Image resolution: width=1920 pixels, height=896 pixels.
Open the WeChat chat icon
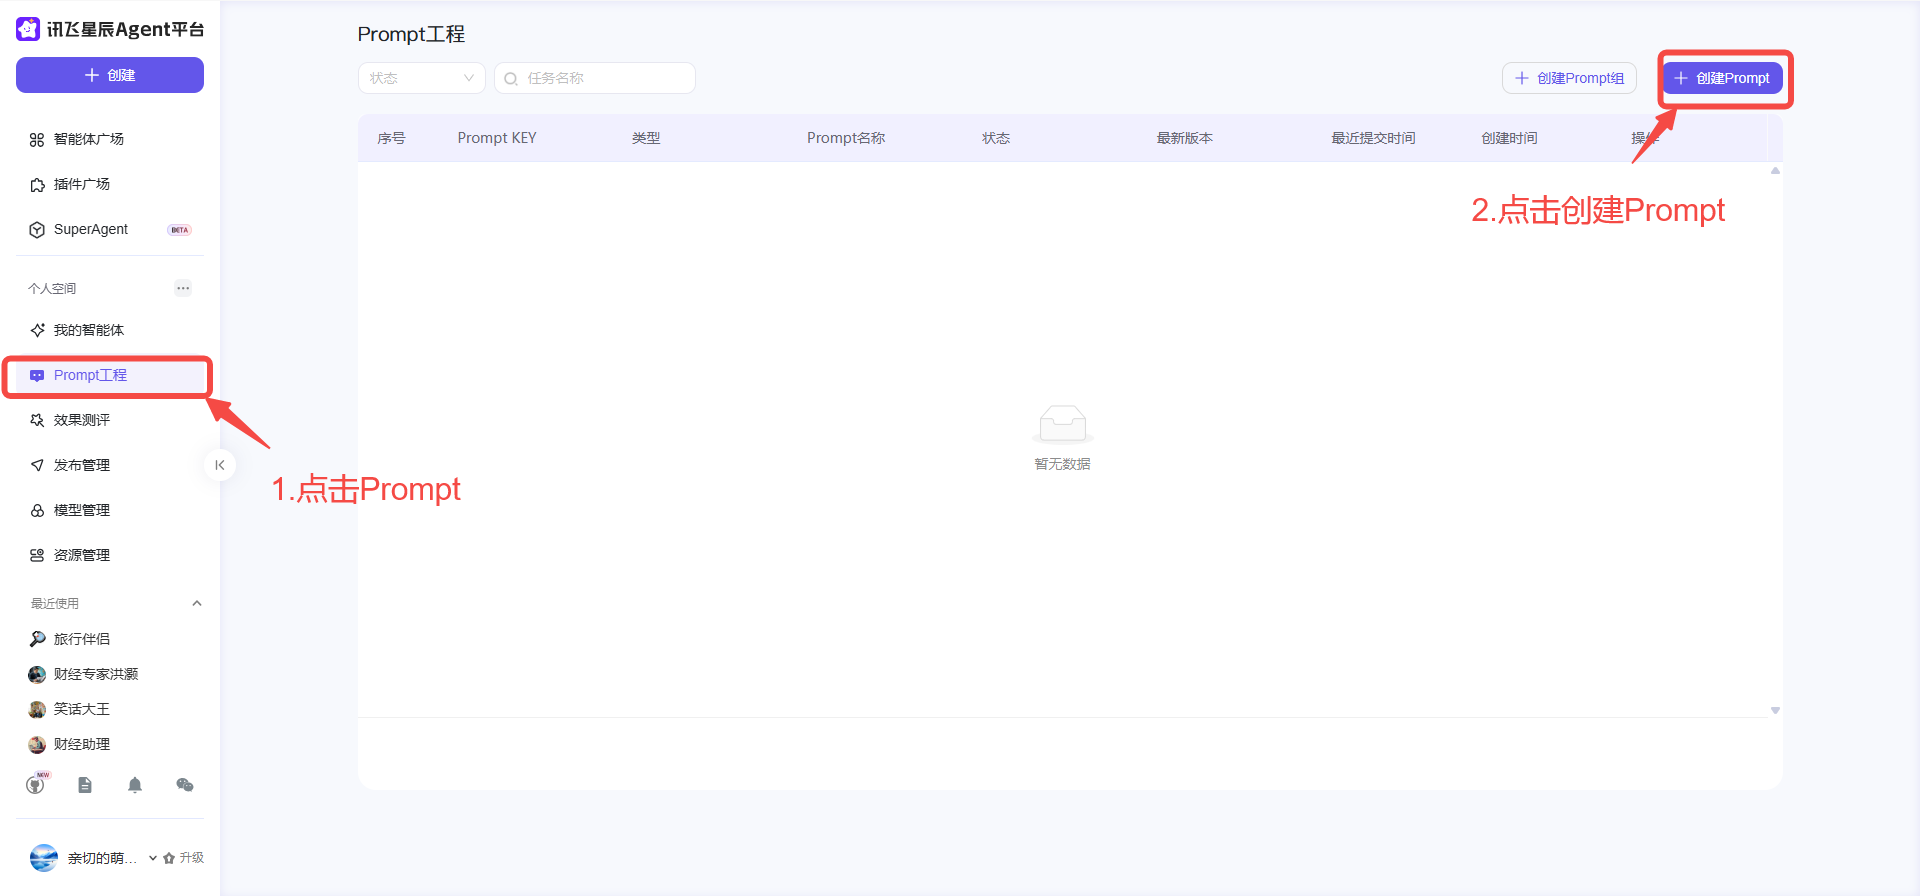point(185,785)
